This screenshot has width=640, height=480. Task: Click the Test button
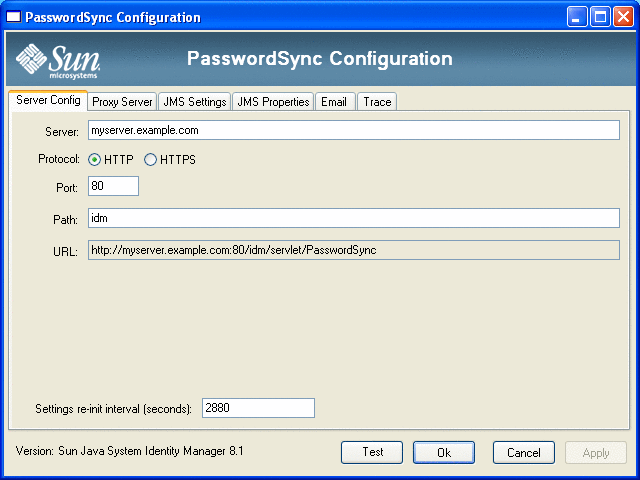pos(372,452)
